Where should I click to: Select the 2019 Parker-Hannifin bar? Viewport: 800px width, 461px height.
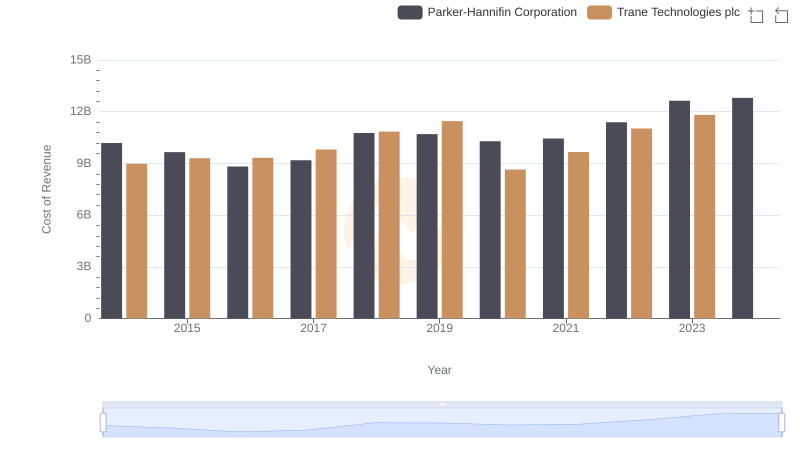point(427,226)
